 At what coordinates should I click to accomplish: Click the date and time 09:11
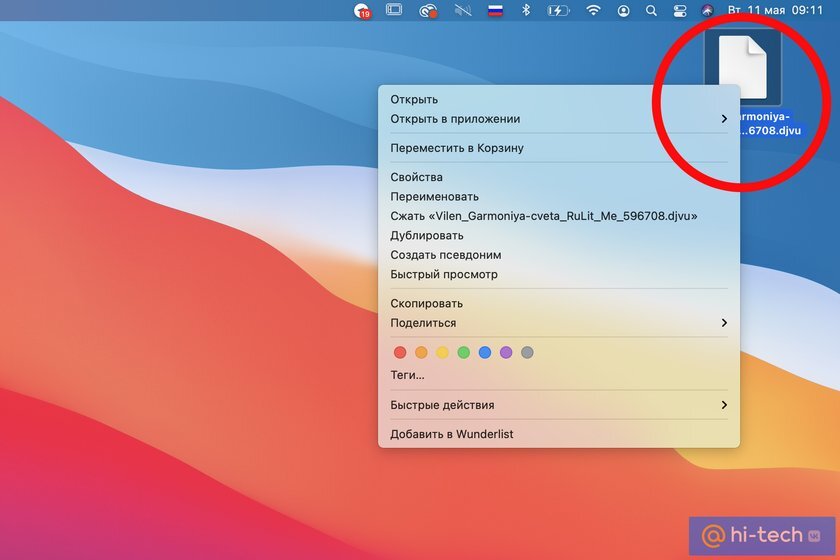pos(775,10)
